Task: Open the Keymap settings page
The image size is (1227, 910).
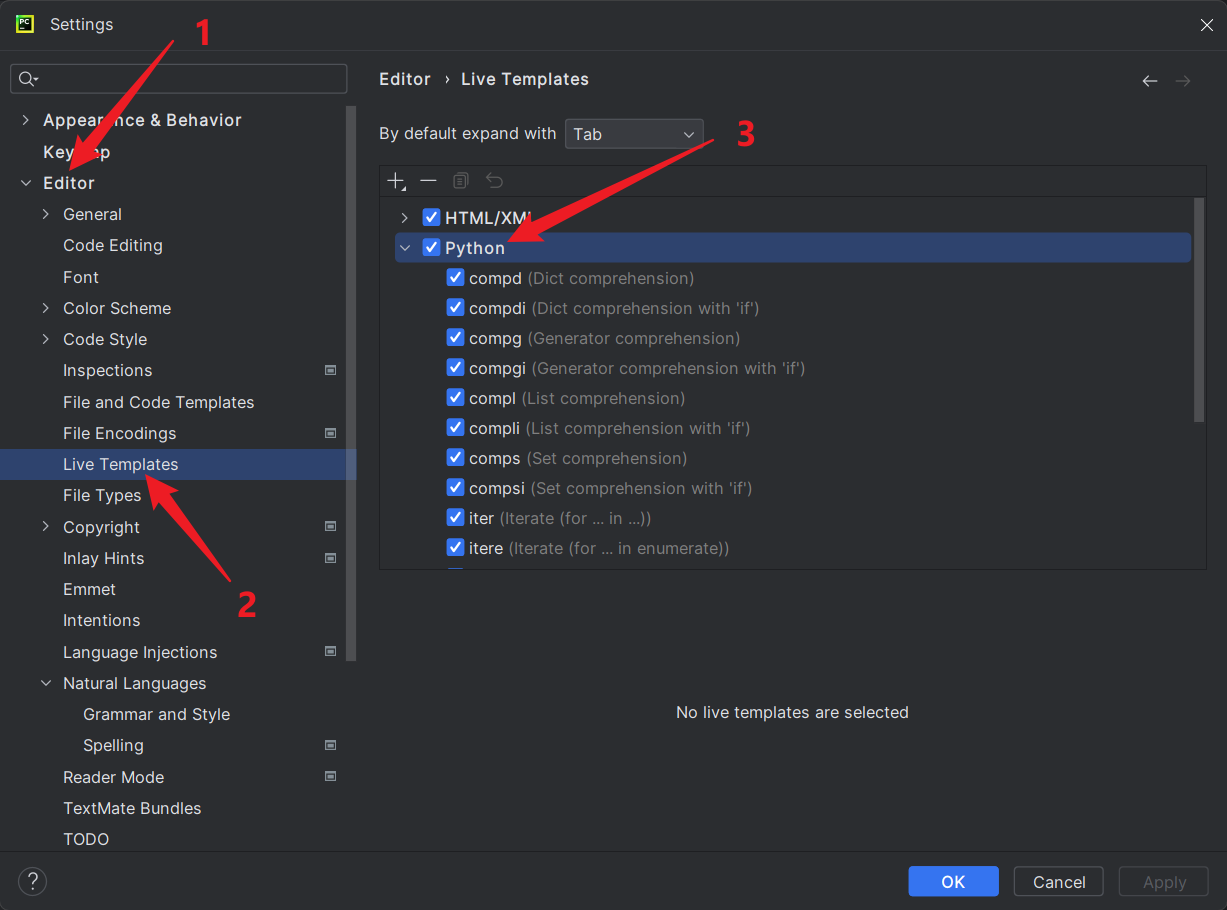Action: point(76,152)
